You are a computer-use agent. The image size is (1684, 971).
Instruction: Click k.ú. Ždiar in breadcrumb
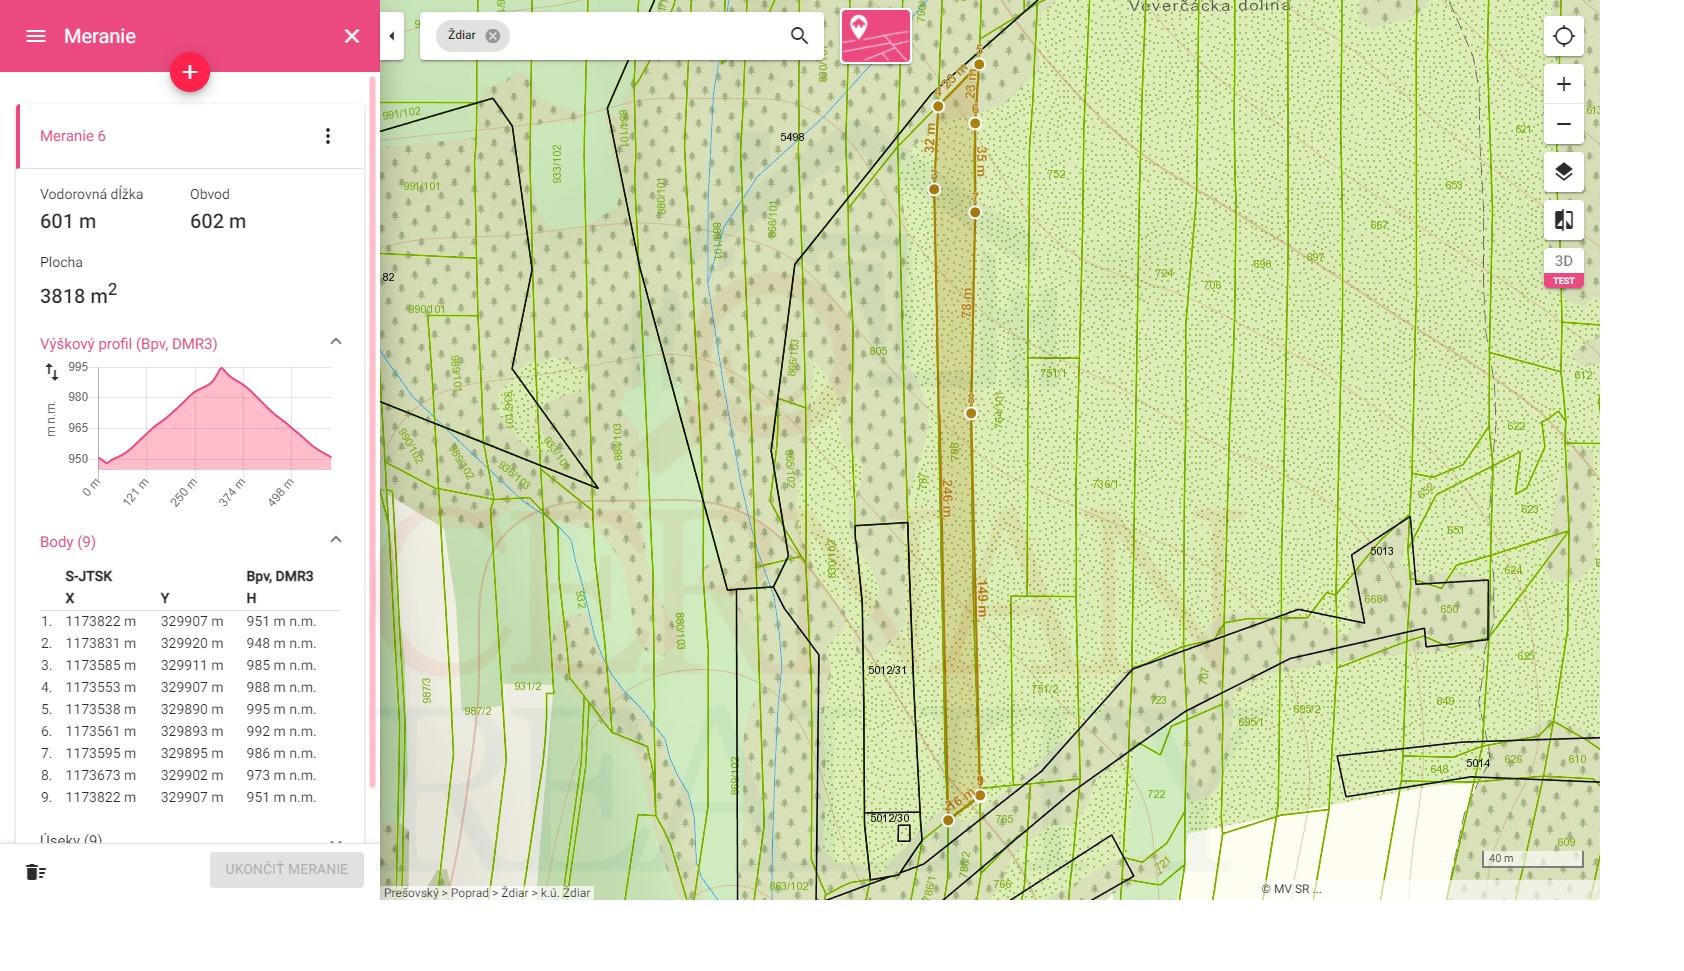pos(565,893)
